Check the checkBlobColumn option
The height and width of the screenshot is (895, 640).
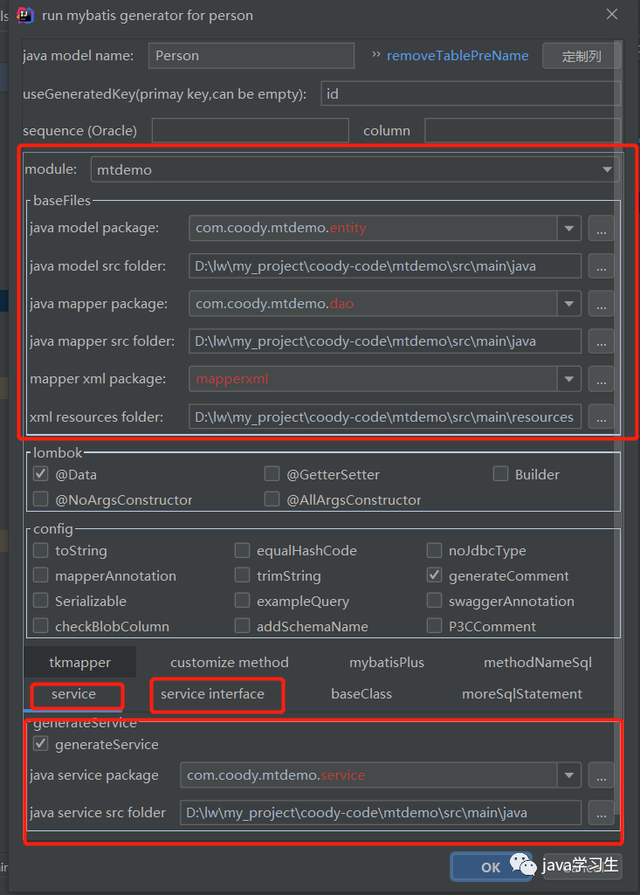click(x=41, y=626)
